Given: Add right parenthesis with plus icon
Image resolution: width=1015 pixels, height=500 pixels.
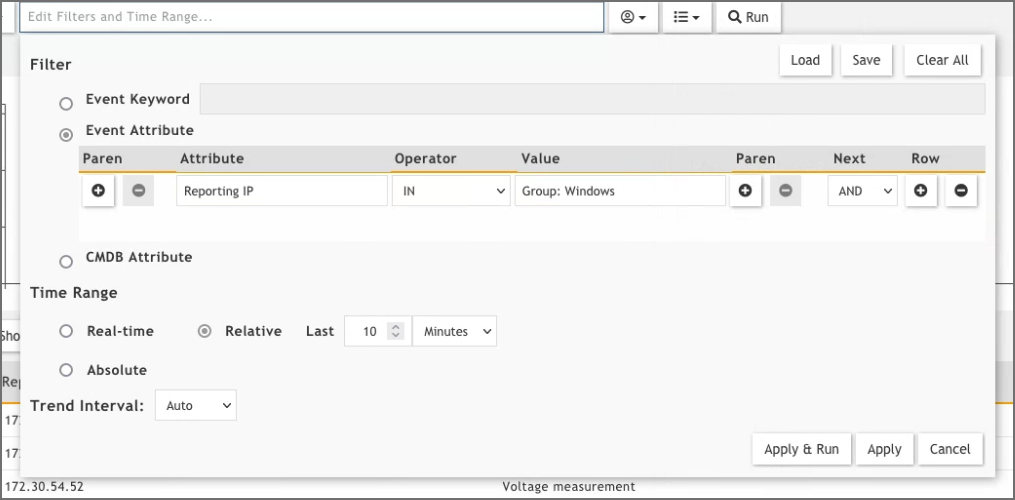Looking at the screenshot, I should [x=745, y=191].
